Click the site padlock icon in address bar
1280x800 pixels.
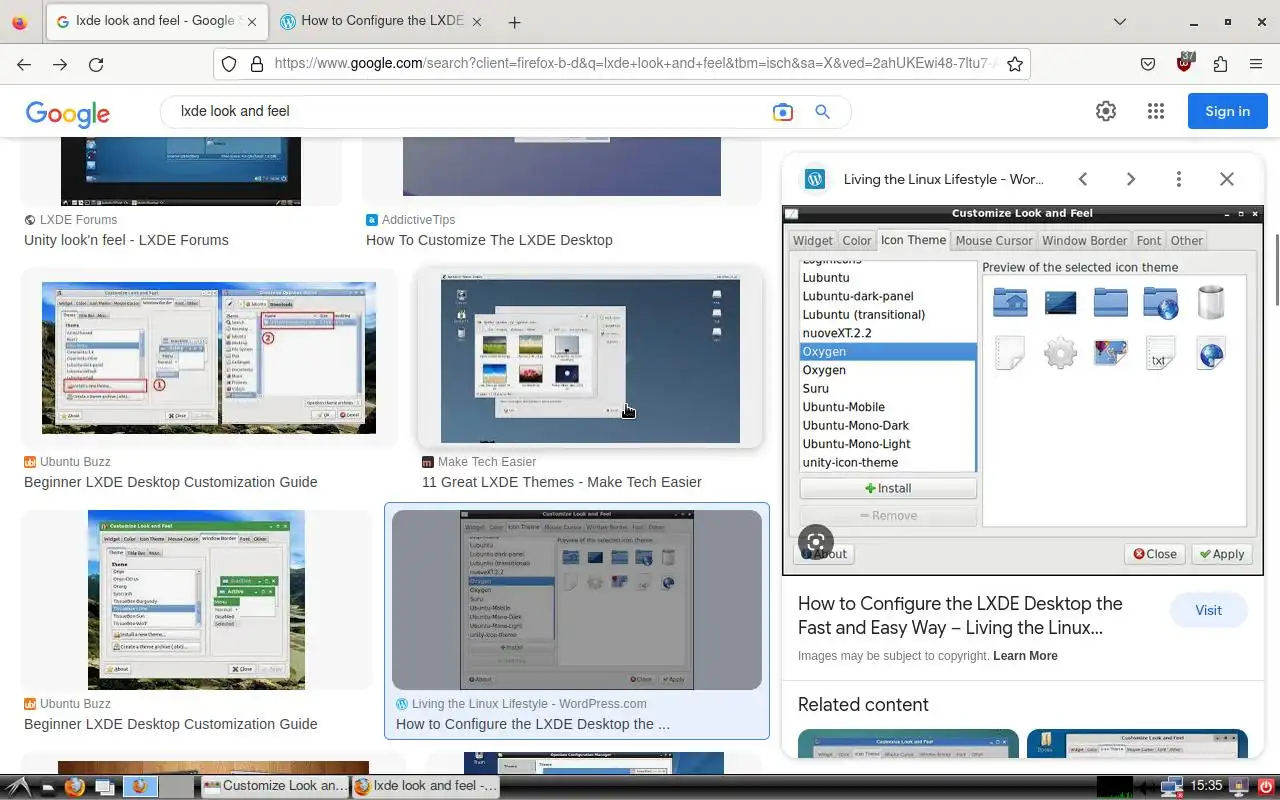(x=256, y=64)
